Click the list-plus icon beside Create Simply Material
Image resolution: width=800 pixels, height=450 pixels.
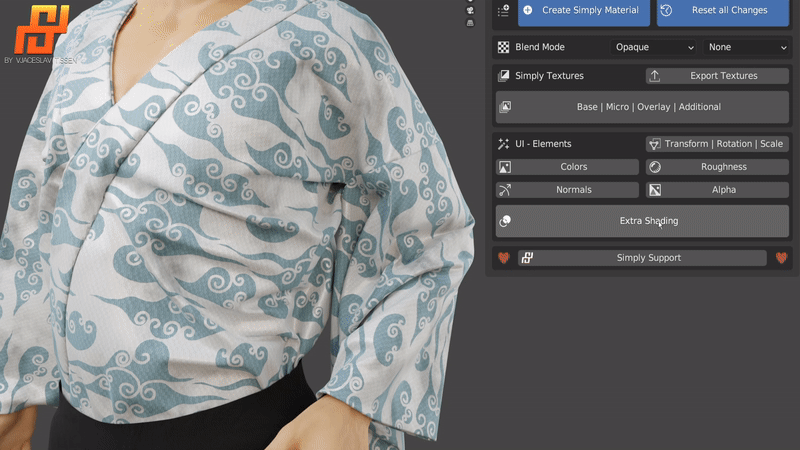(x=503, y=10)
